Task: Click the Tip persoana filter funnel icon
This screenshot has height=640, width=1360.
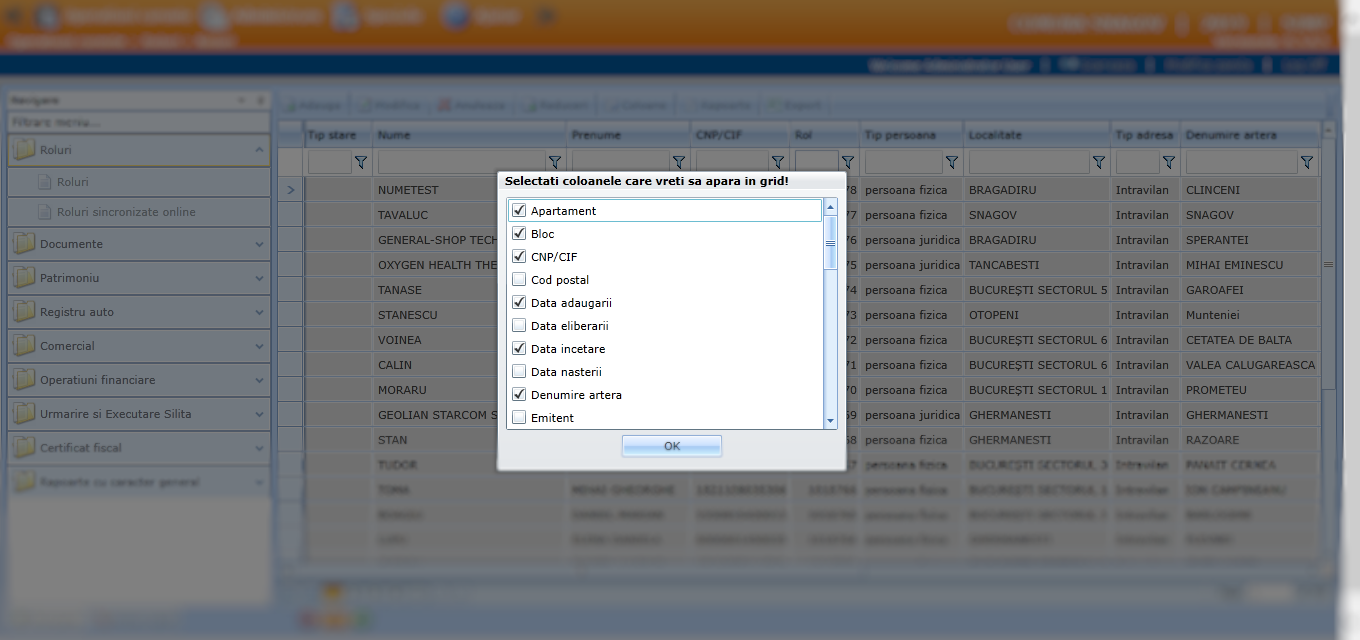Action: [951, 162]
